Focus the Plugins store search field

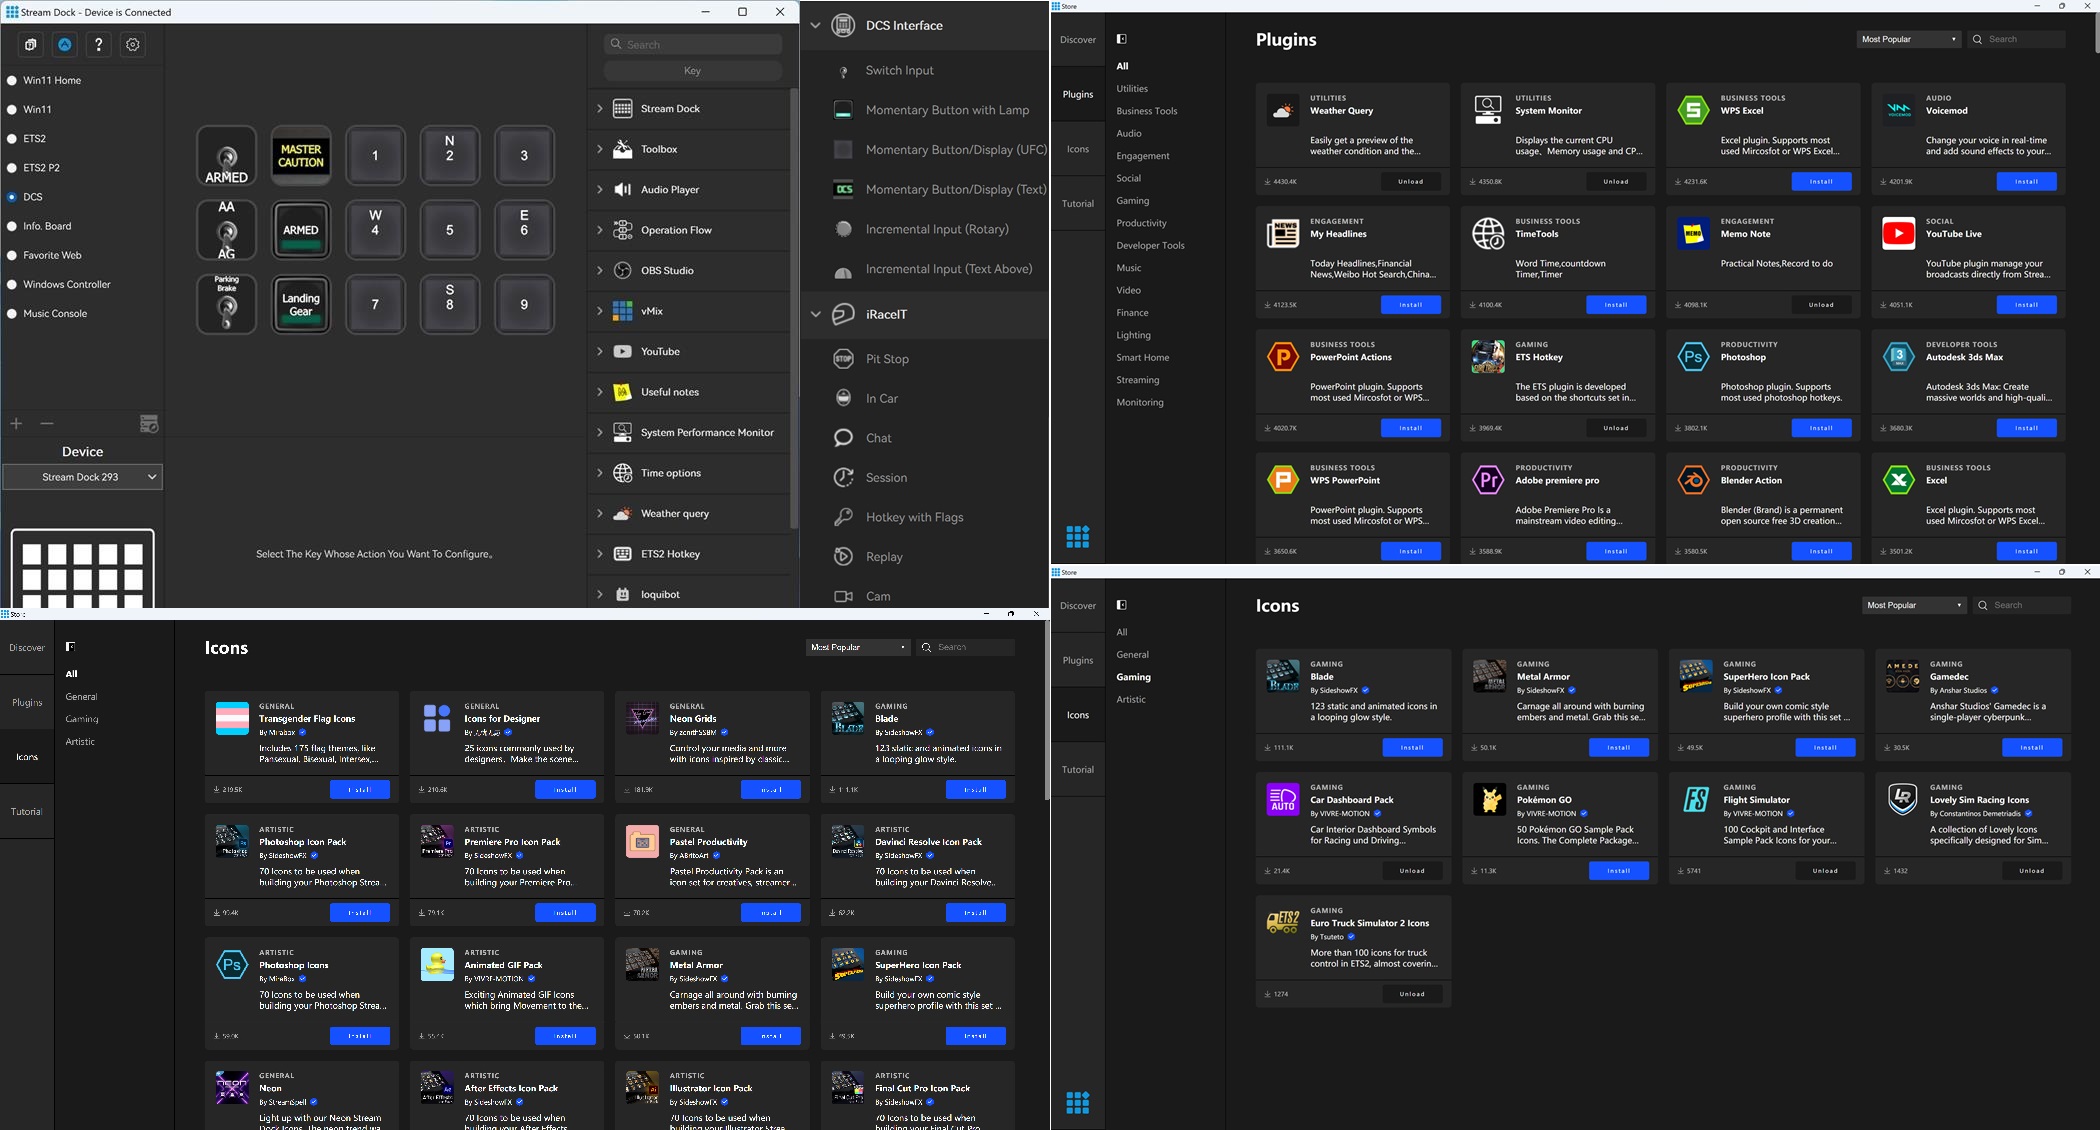coord(2016,39)
